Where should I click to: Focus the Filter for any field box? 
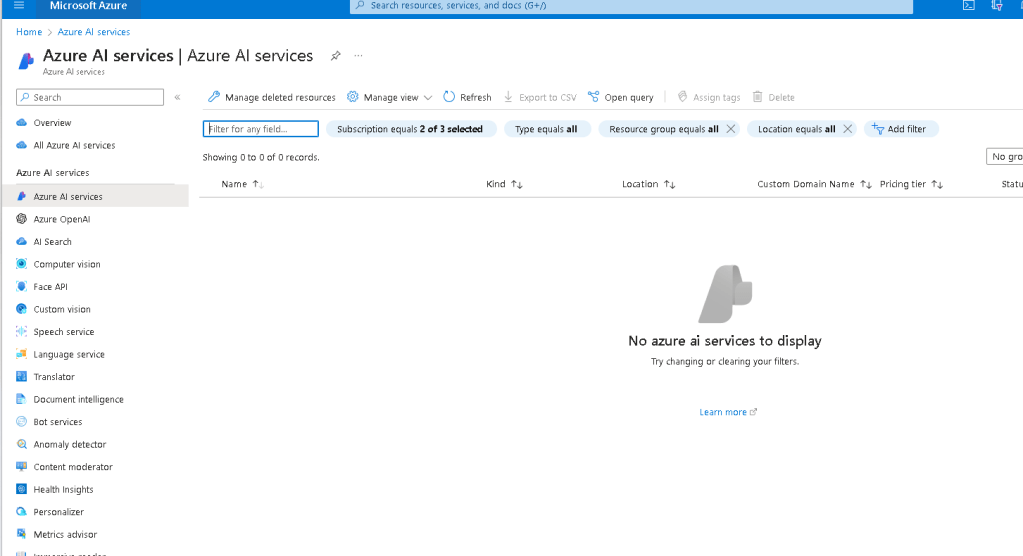coord(260,129)
